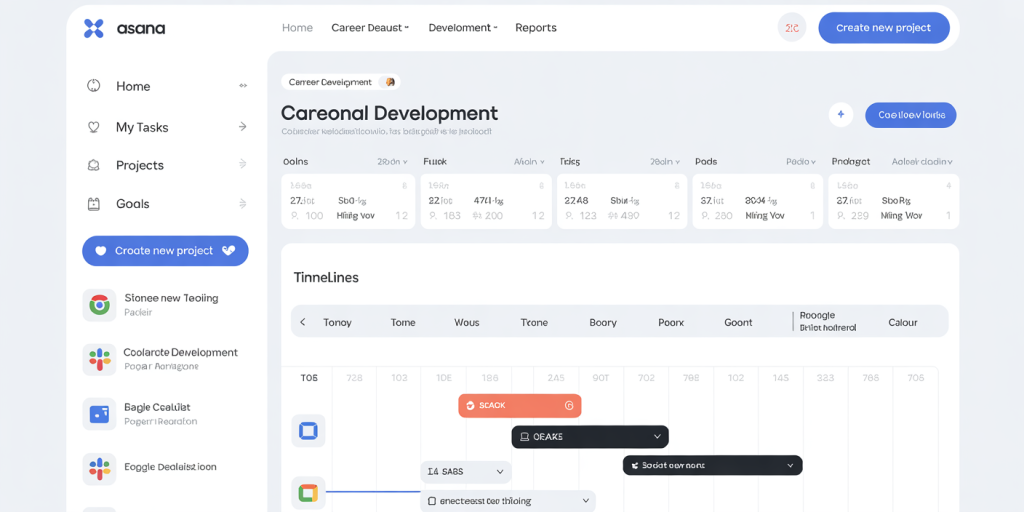1024x512 pixels.
Task: Click the My Tasks heart icon
Action: (94, 127)
